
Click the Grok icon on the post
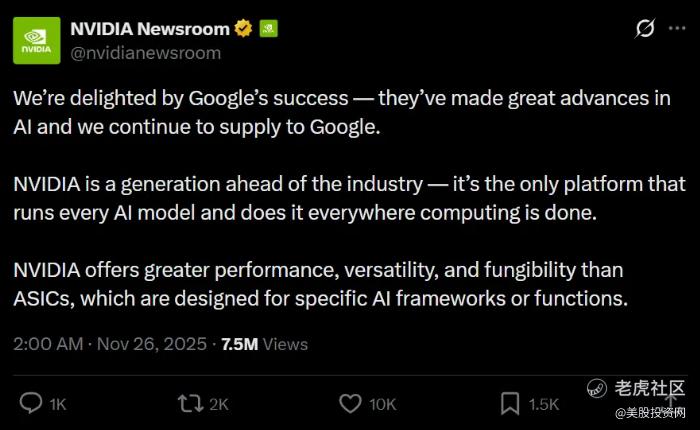tap(645, 29)
